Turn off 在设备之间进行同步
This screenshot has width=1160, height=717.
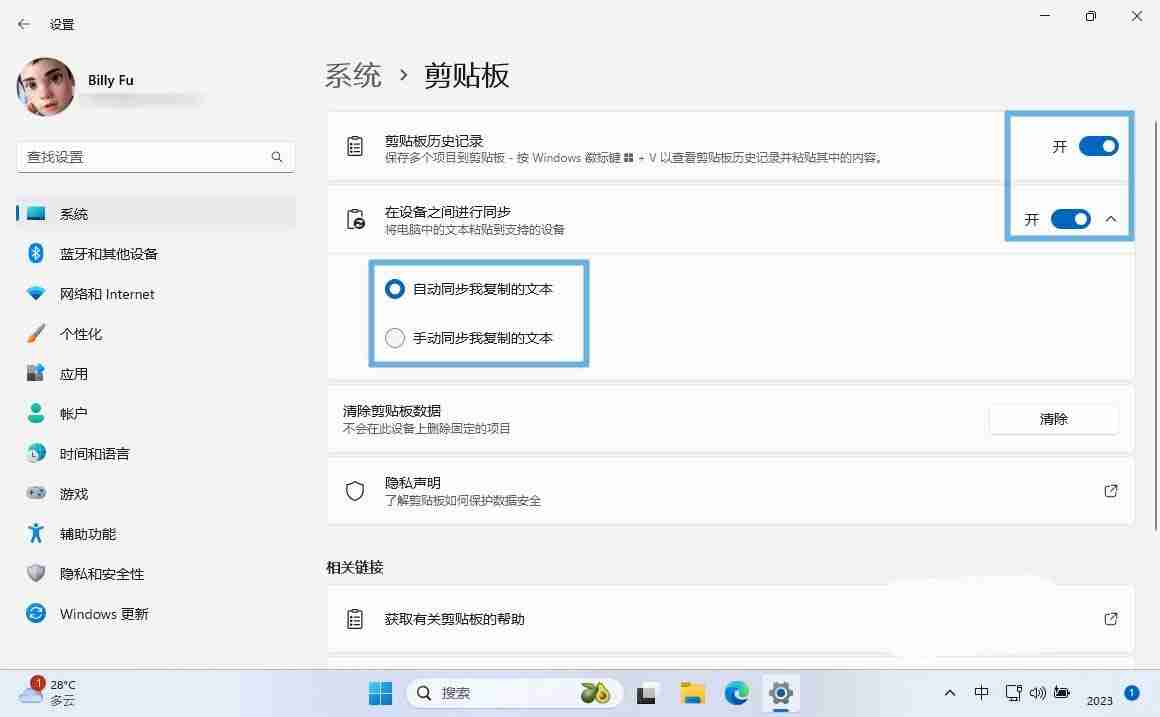(x=1071, y=219)
